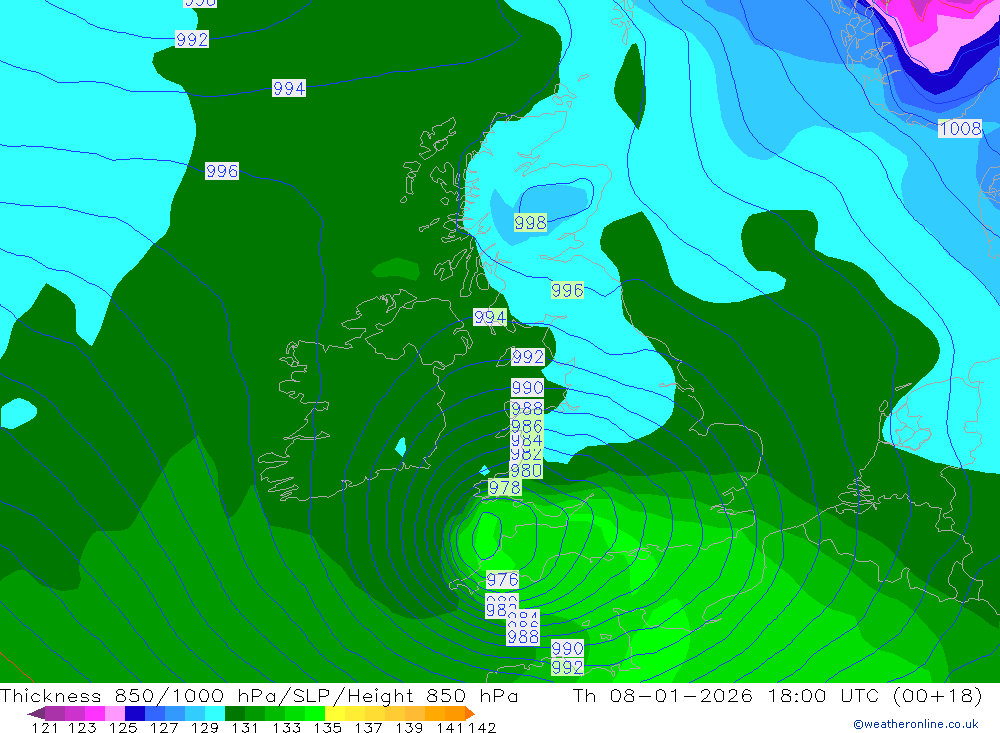Viewport: 1000px width, 733px height.
Task: Click the legend value 123
Action: (82, 727)
